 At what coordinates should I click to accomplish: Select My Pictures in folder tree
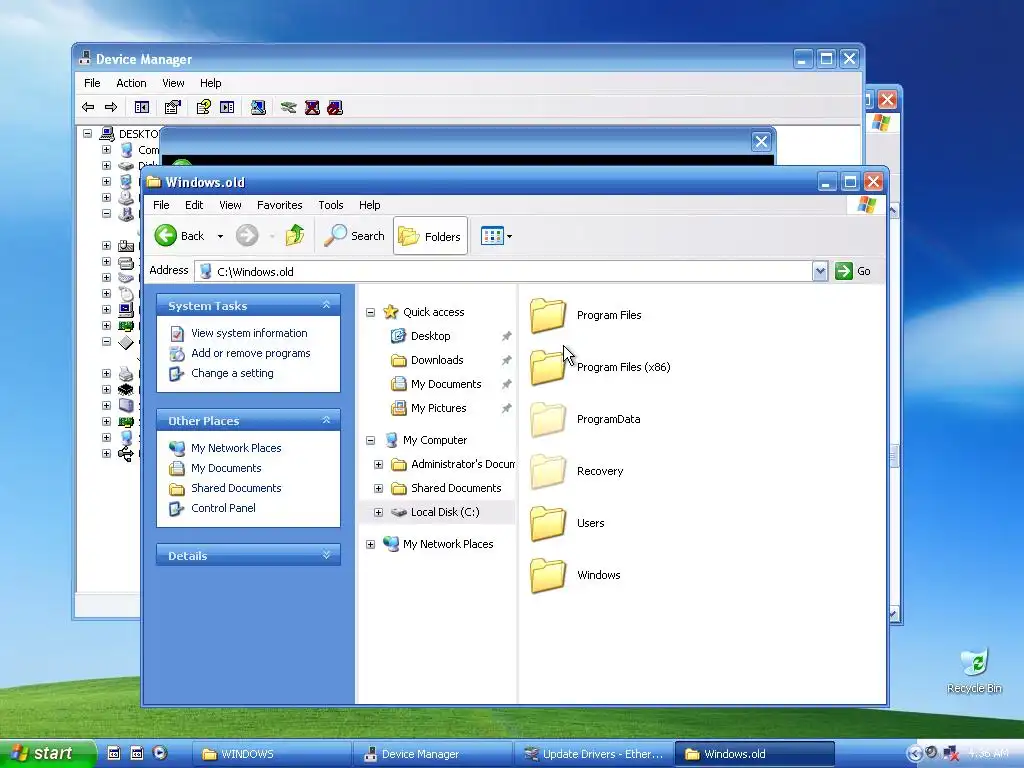coord(438,408)
